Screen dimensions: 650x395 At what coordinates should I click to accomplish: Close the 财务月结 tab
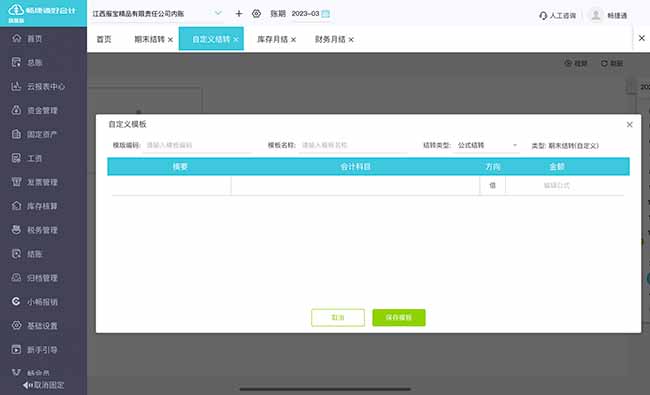tap(351, 40)
